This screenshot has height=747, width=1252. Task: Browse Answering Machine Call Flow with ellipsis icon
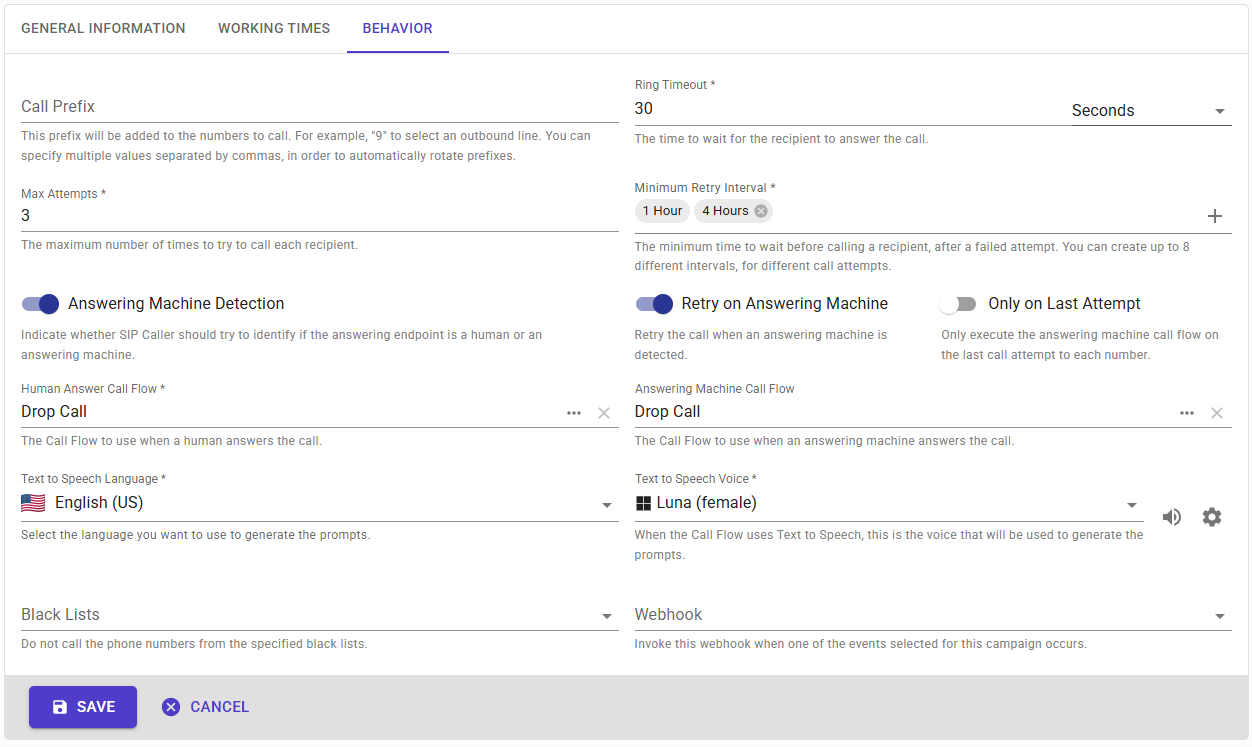click(x=1187, y=413)
